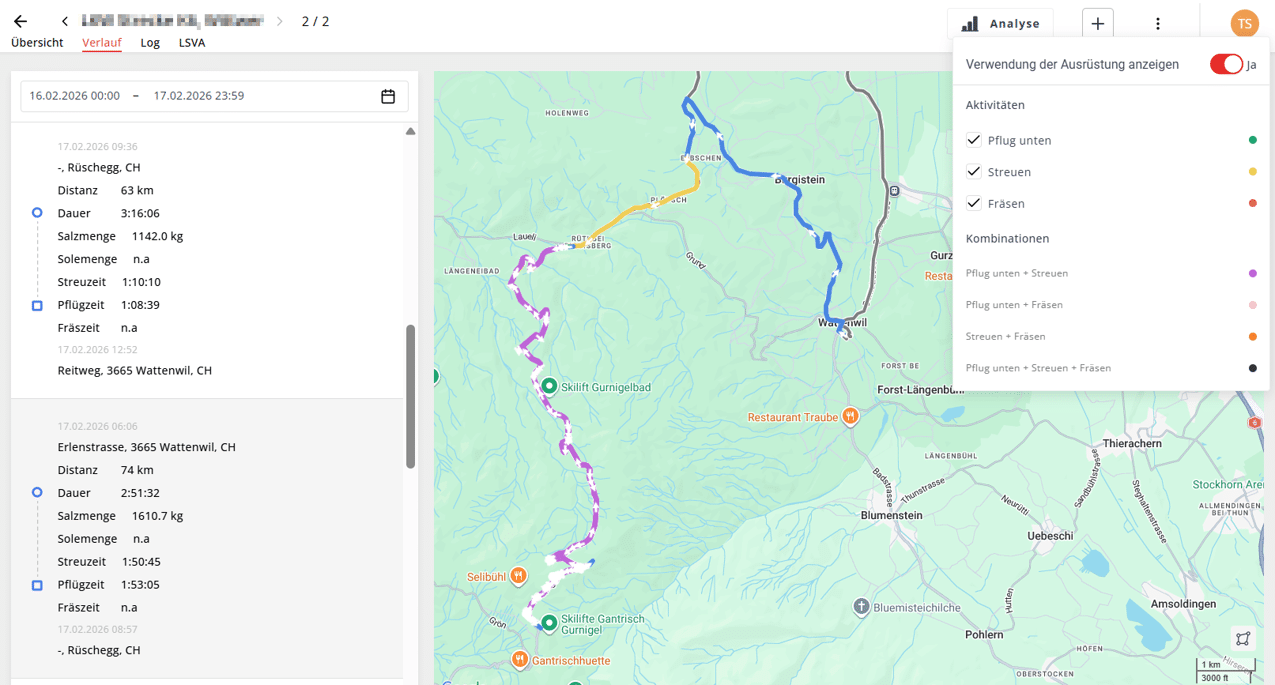Open the Analyse chart button
The width and height of the screenshot is (1275, 685).
tap(1000, 24)
